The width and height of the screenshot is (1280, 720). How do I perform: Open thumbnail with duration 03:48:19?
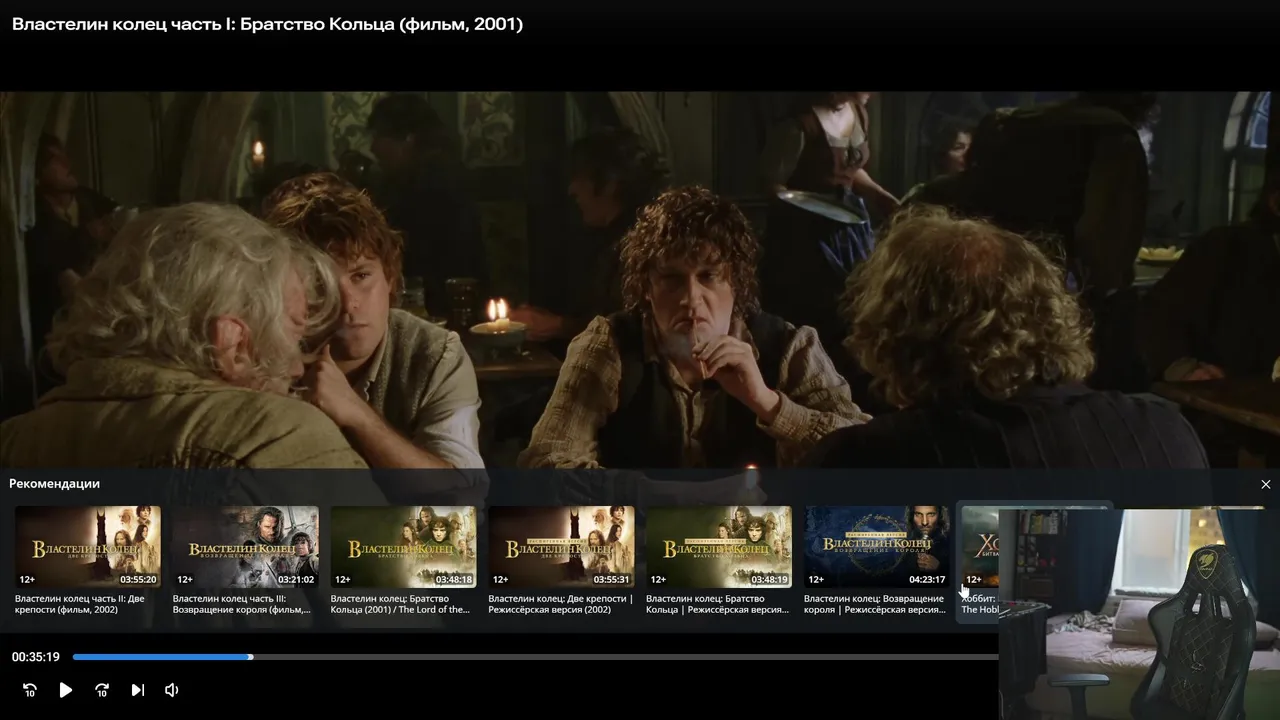click(x=719, y=547)
